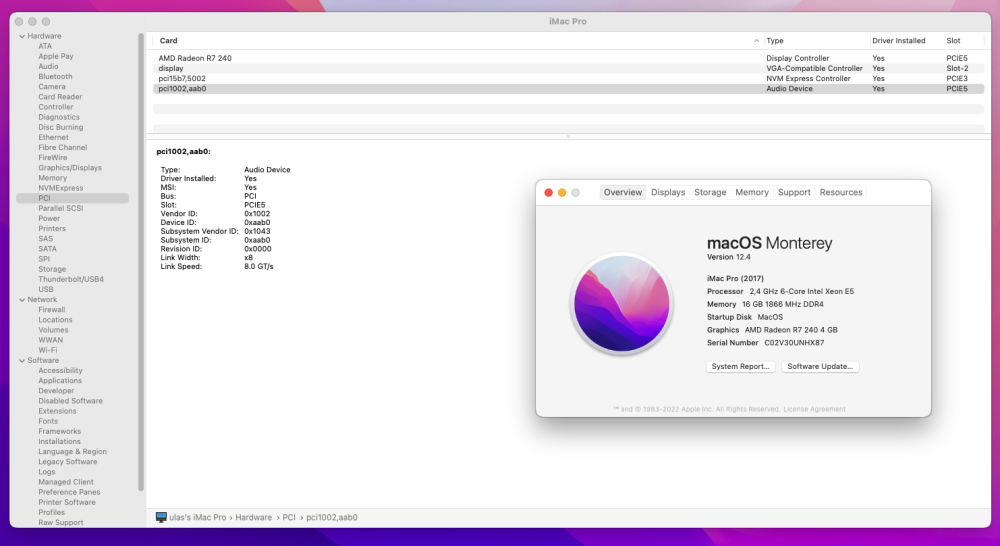Viewport: 1000px width, 546px height.
Task: Sort by the Type column header
Action: point(775,41)
